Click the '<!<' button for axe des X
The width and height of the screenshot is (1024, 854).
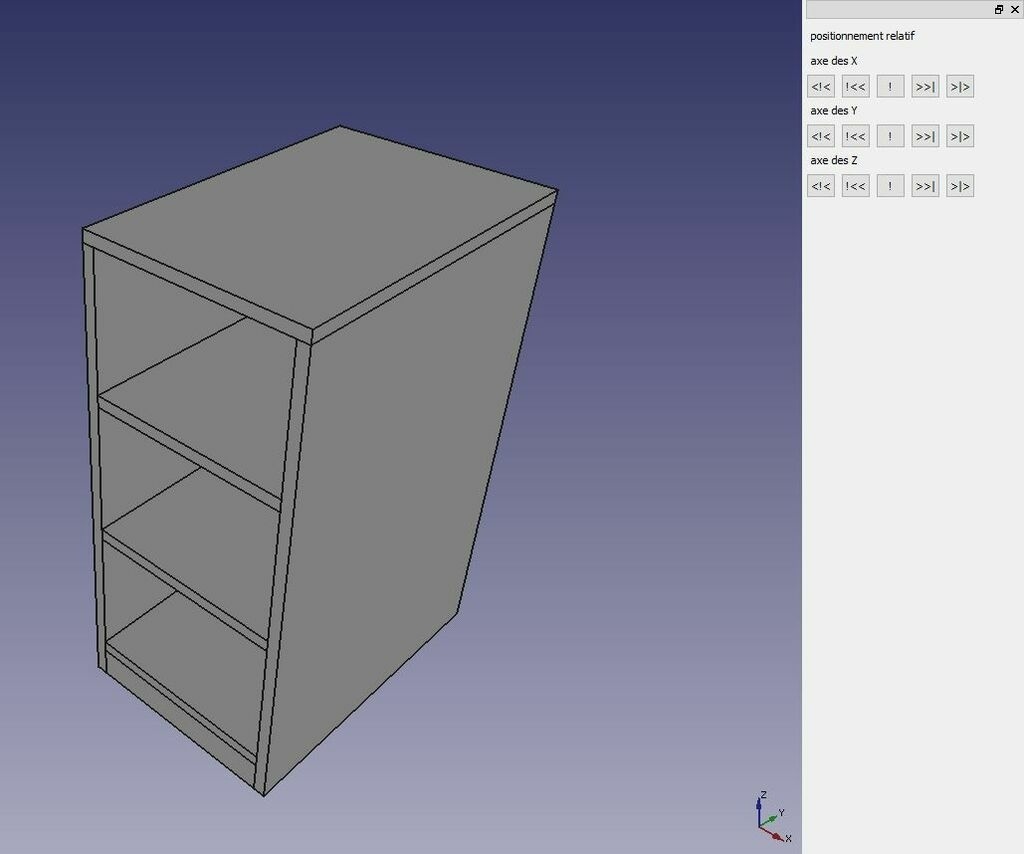click(821, 86)
